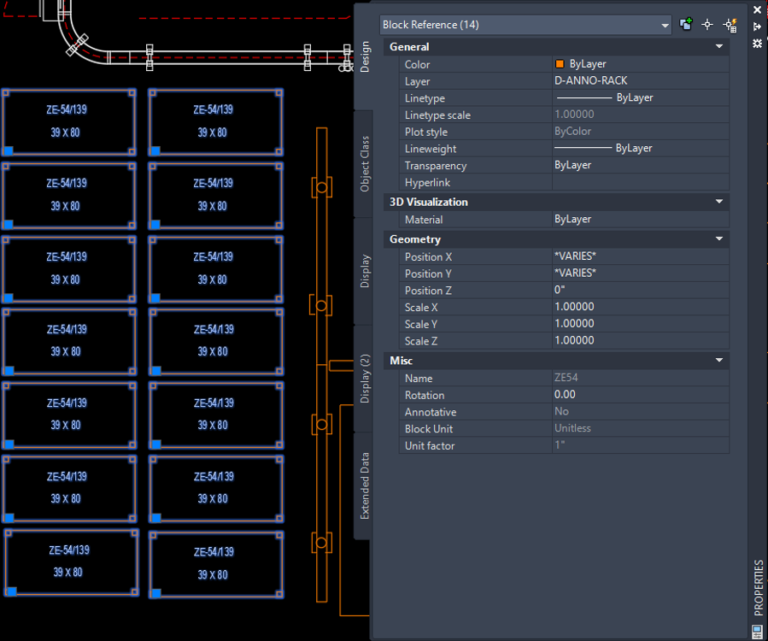The image size is (768, 641).
Task: Collapse the Geometry section
Action: [x=719, y=240]
